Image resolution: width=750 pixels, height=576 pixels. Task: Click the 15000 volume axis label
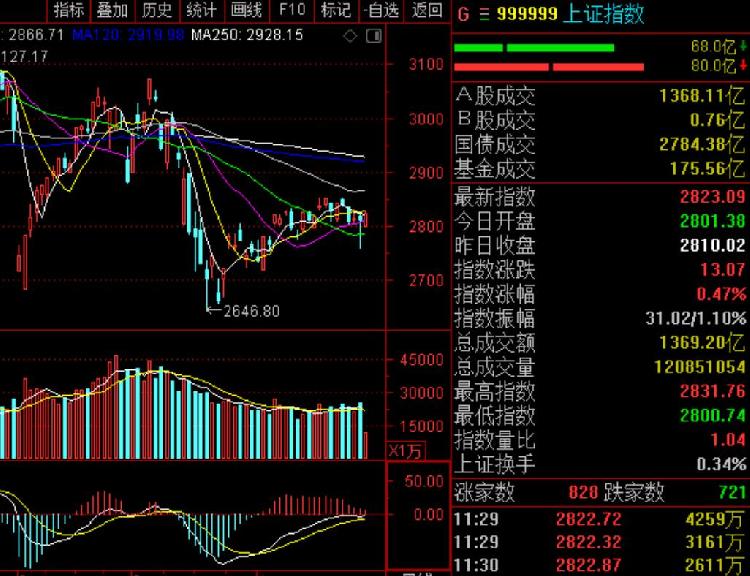point(422,426)
